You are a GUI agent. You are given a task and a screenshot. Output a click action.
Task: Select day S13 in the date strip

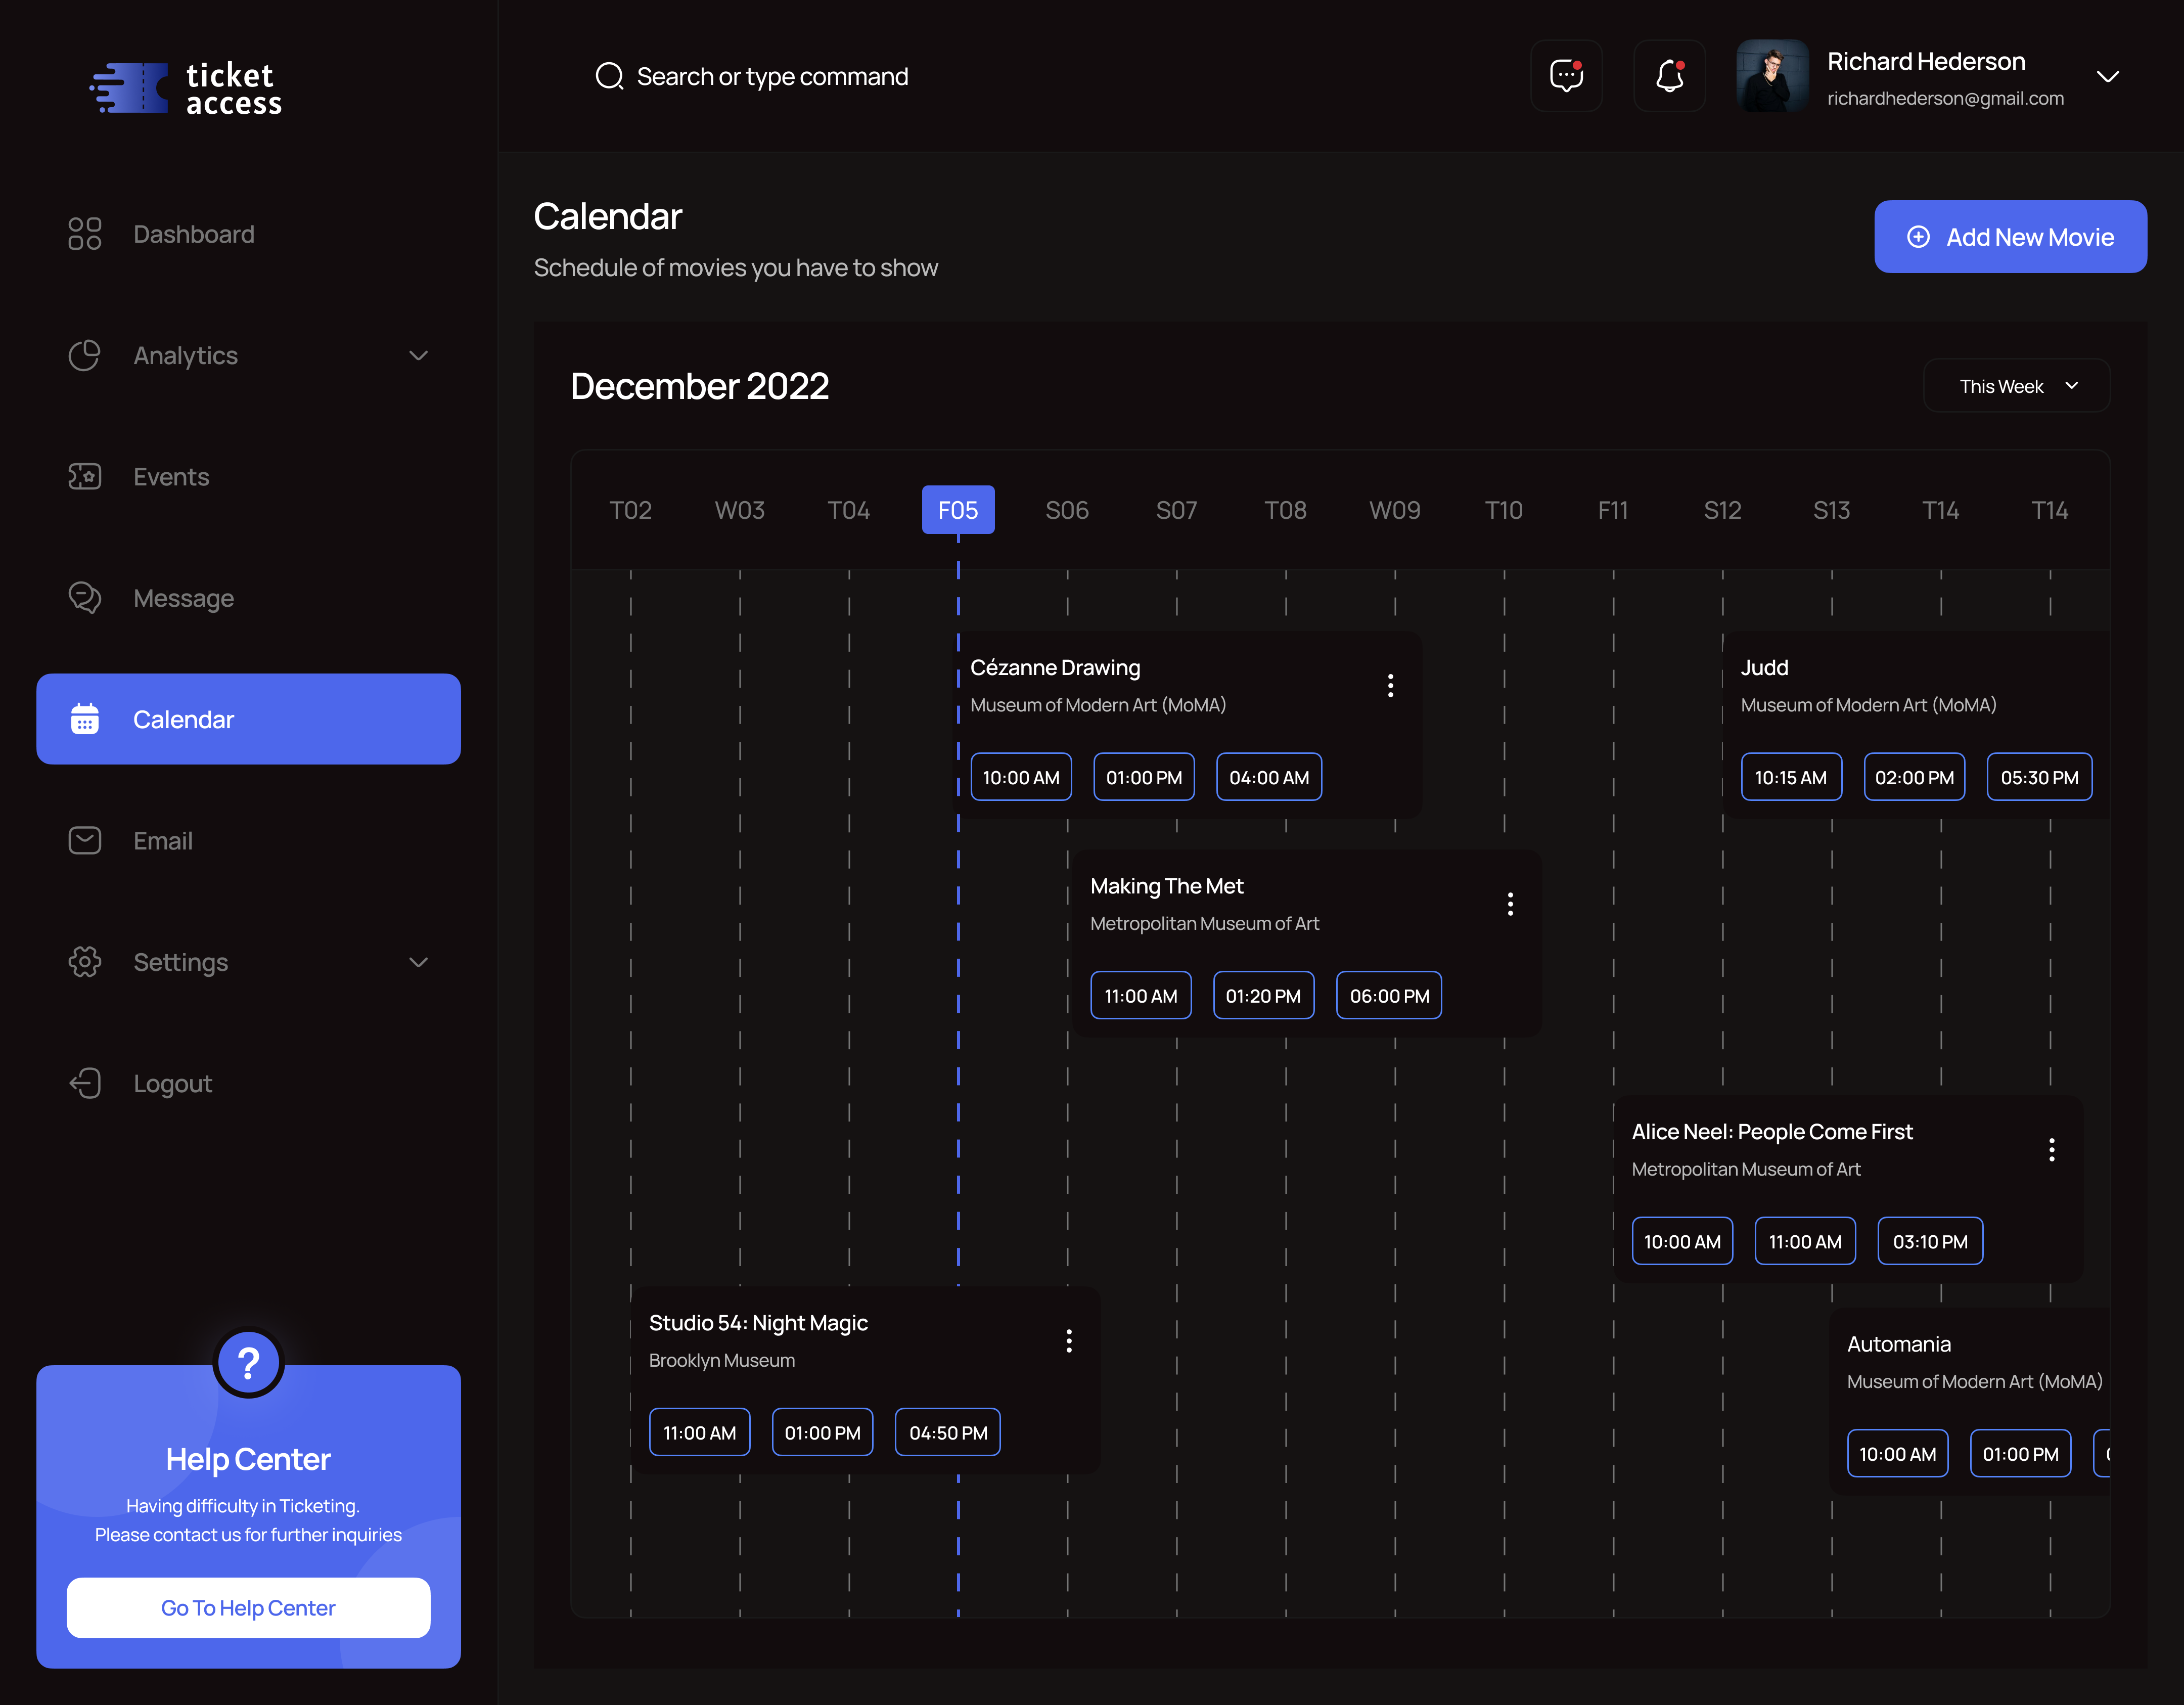click(x=1832, y=510)
